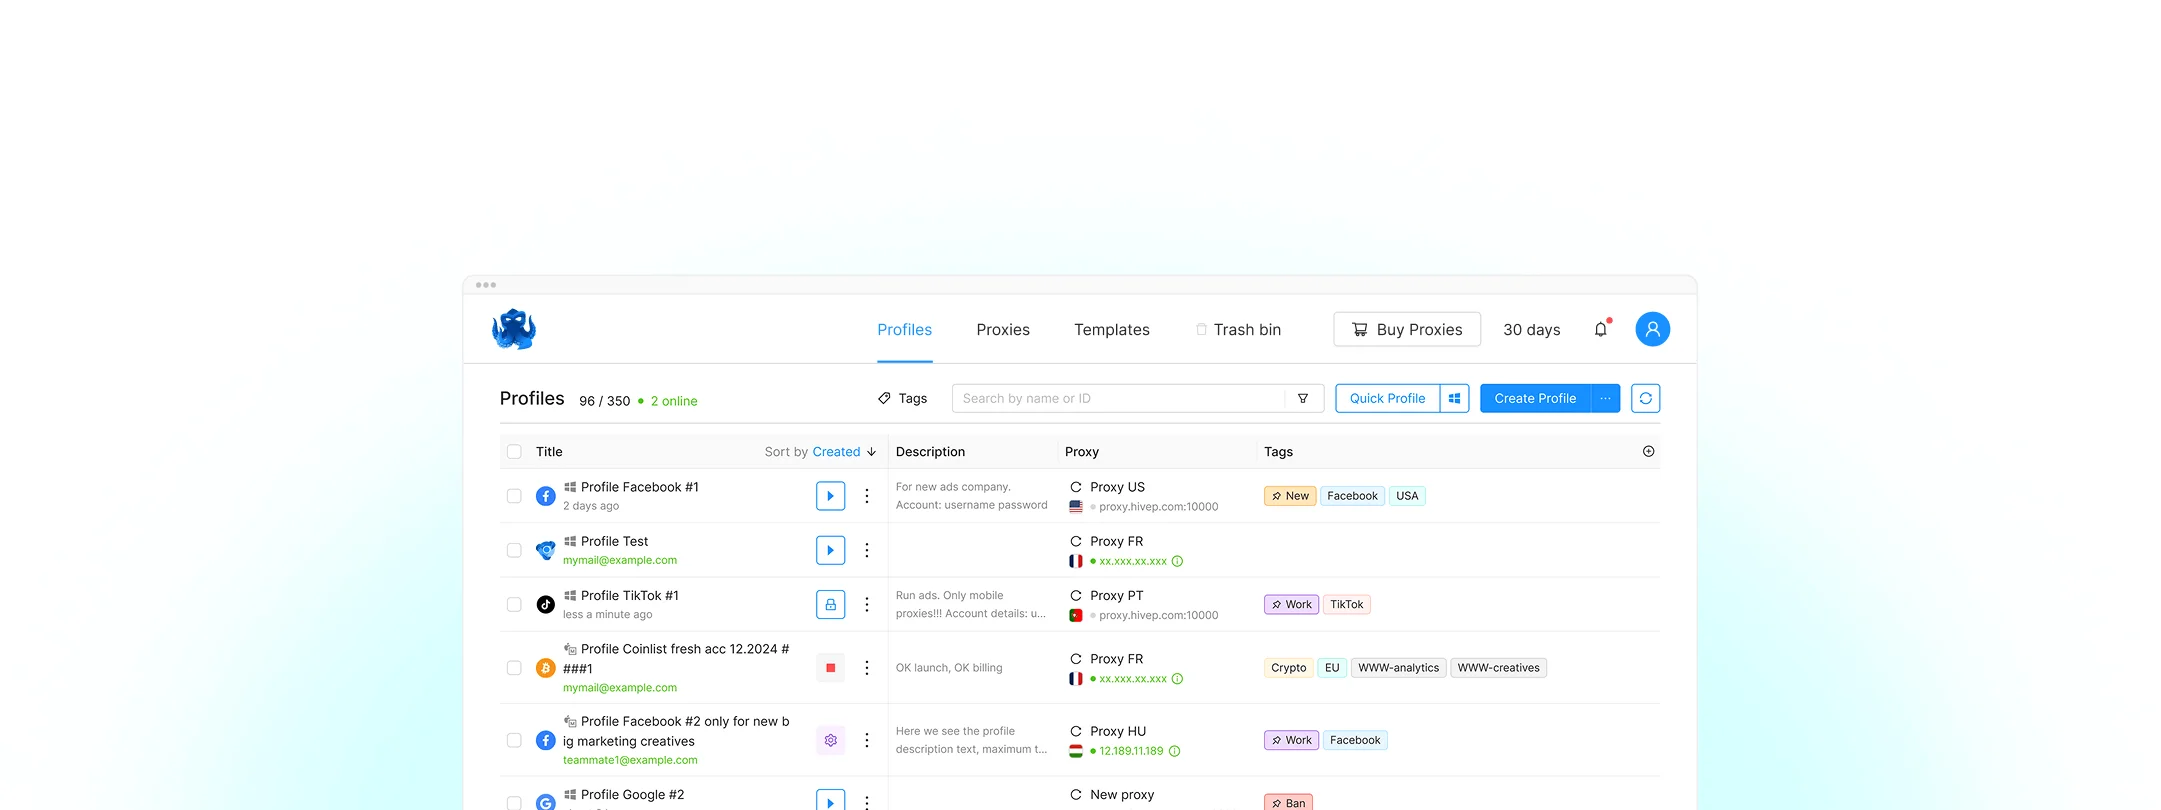Select checkbox for Profile Coinlist

click(514, 668)
